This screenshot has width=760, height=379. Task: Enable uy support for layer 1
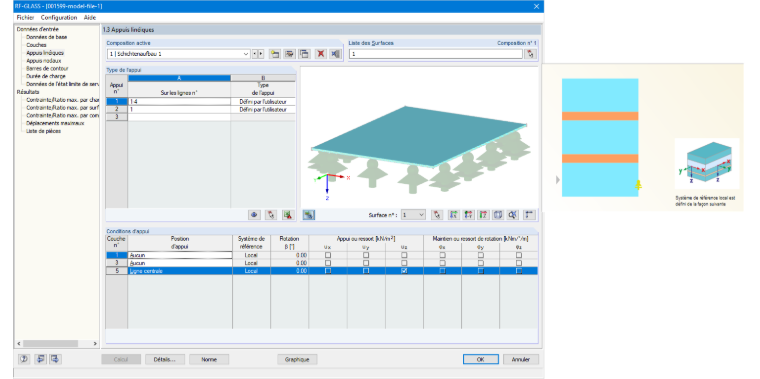366,255
